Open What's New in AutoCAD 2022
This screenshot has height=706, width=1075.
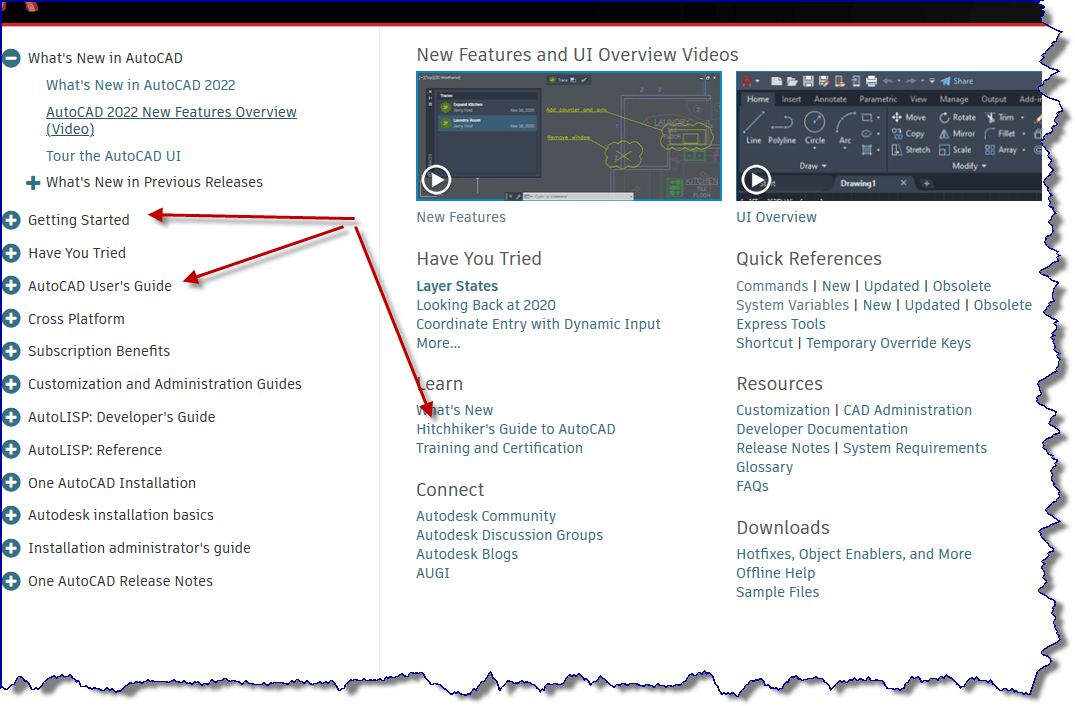point(141,85)
